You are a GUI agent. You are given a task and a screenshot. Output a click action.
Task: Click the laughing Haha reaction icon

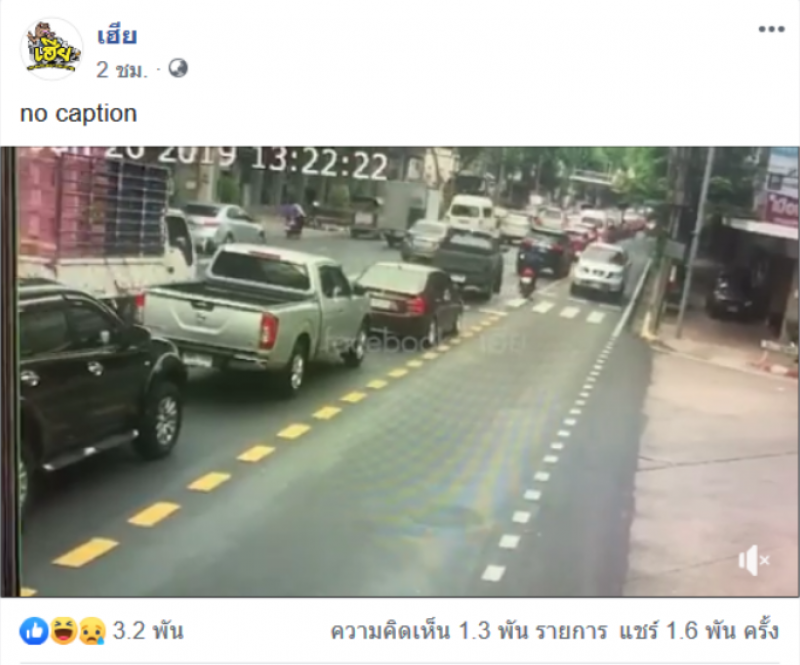pos(63,631)
